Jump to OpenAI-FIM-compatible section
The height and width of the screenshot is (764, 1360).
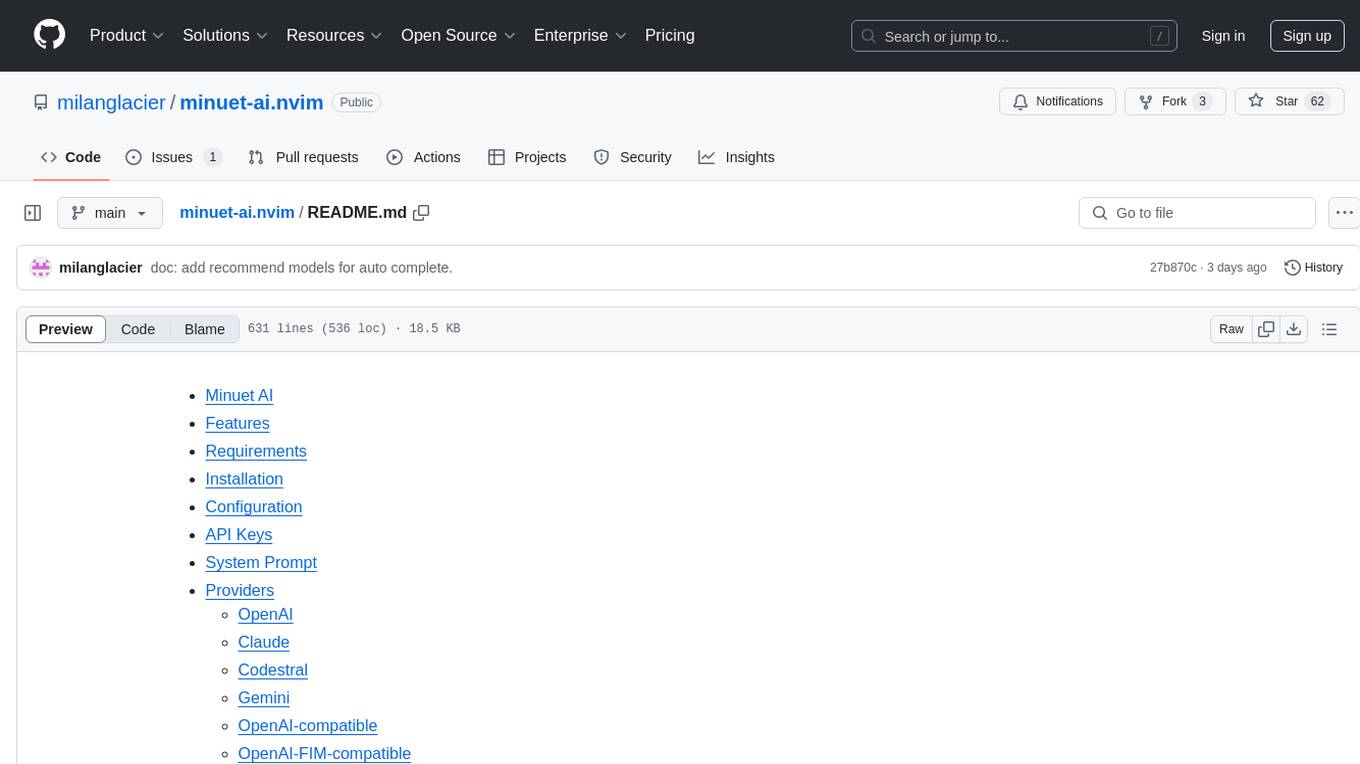[324, 753]
